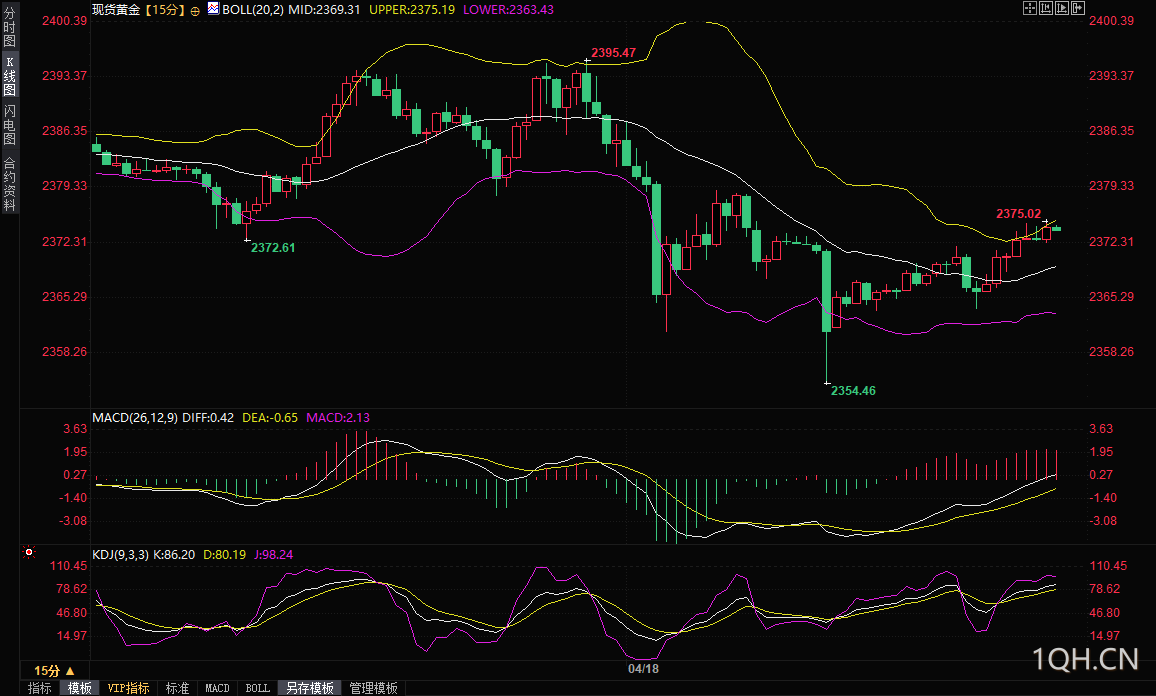1156x696 pixels.
Task: Select the 模板 bottom tab
Action: tap(80, 688)
